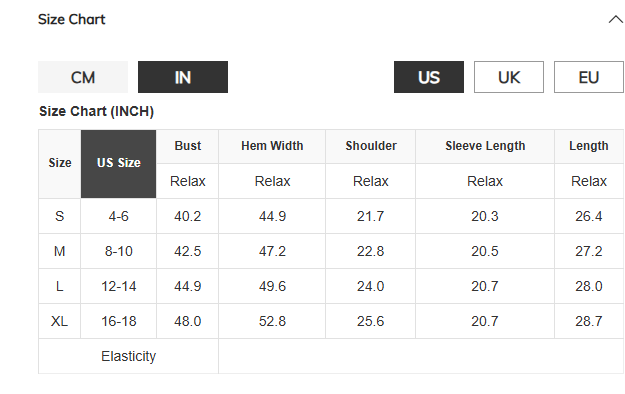The image size is (625, 394).
Task: Select the M size row label
Action: point(59,251)
